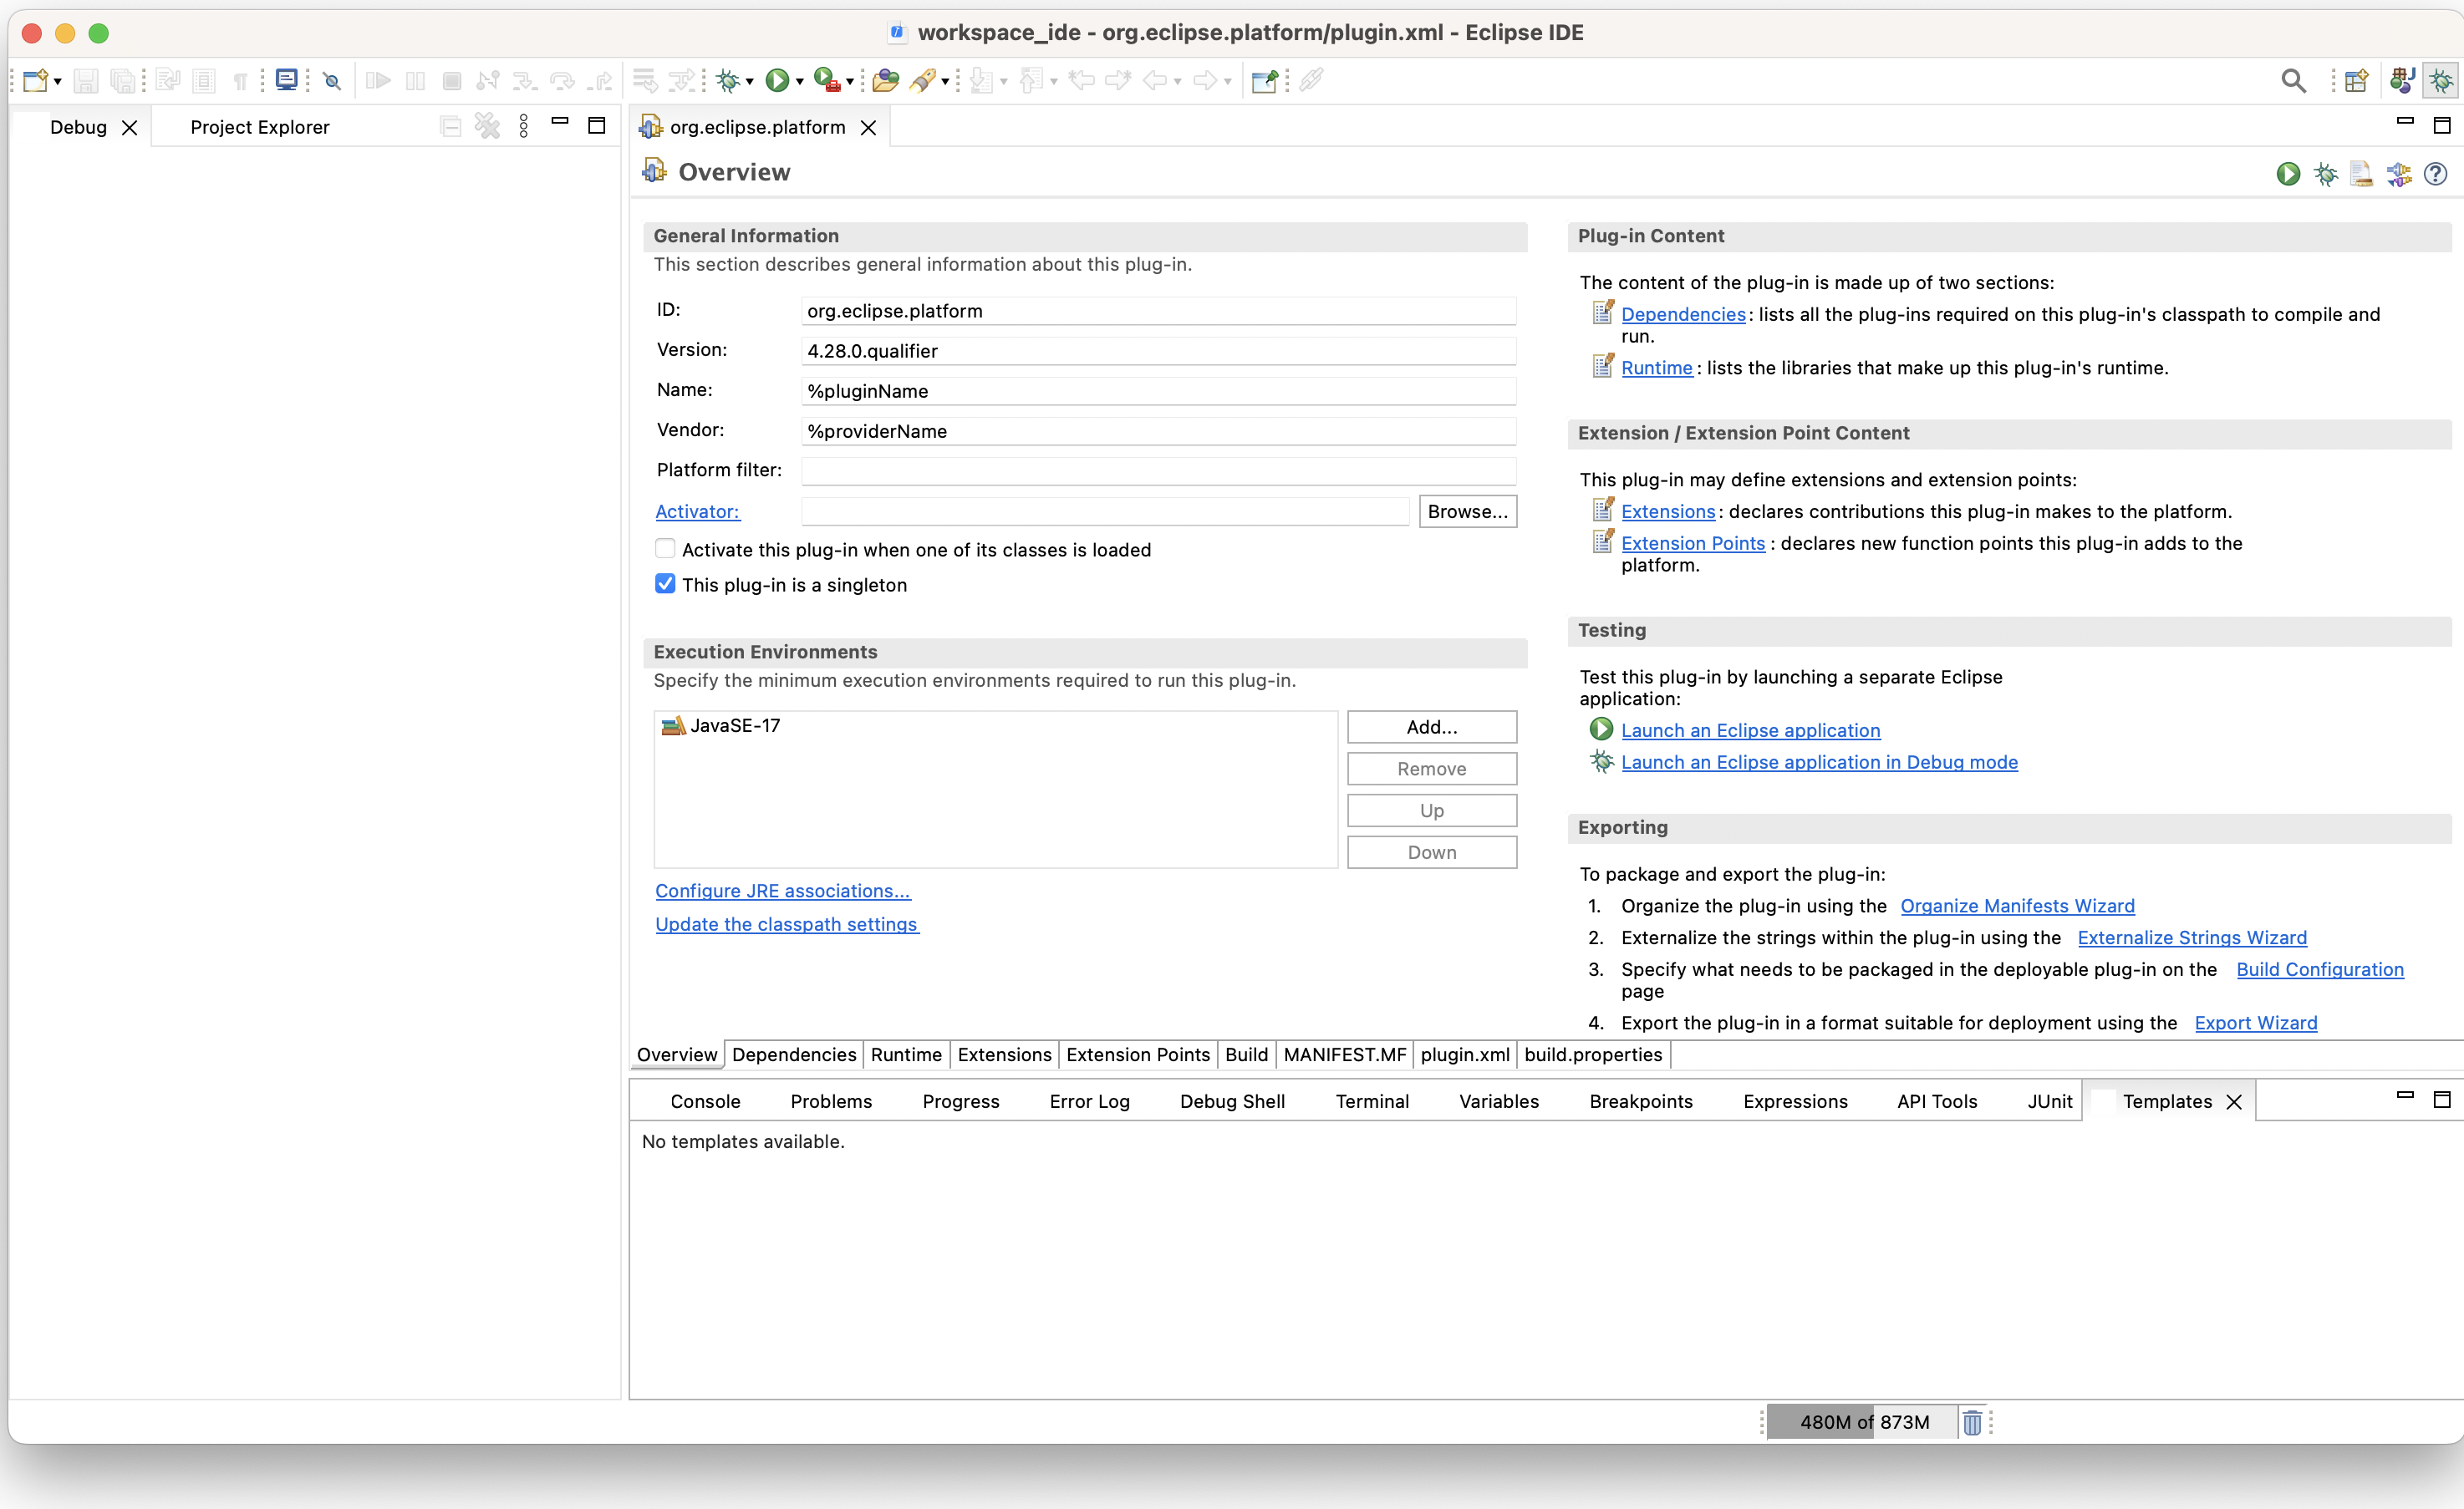Toggle the Show Whitespace Characters toolbar icon
Viewport: 2464px width, 1509px height.
(x=240, y=80)
